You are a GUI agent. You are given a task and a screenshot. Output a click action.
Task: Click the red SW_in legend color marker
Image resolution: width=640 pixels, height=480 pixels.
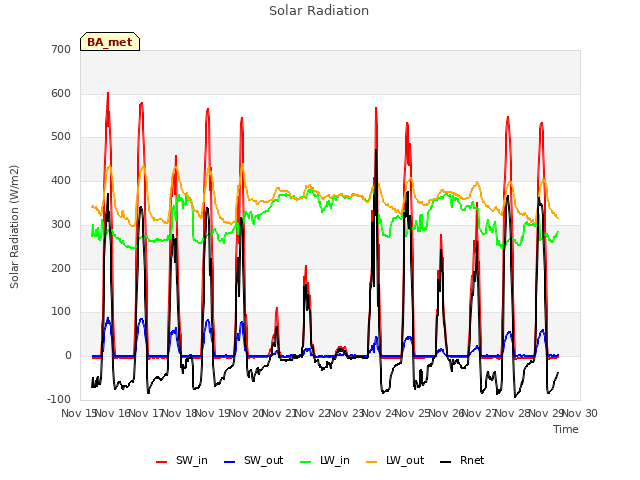162,462
